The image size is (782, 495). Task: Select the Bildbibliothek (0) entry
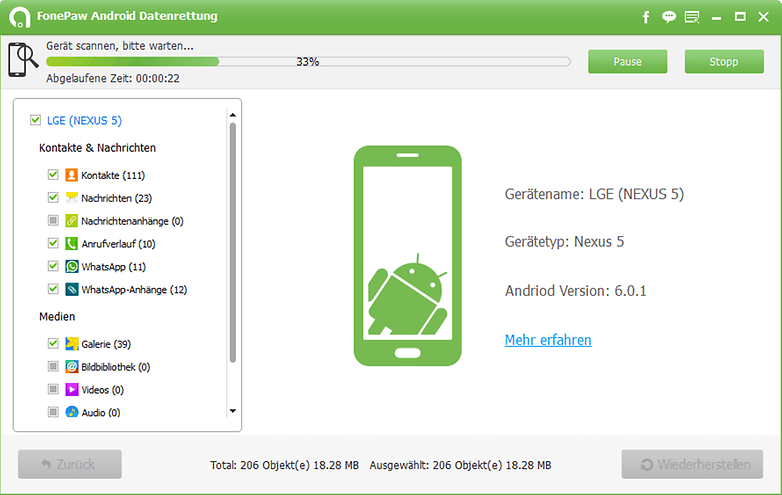(x=116, y=367)
